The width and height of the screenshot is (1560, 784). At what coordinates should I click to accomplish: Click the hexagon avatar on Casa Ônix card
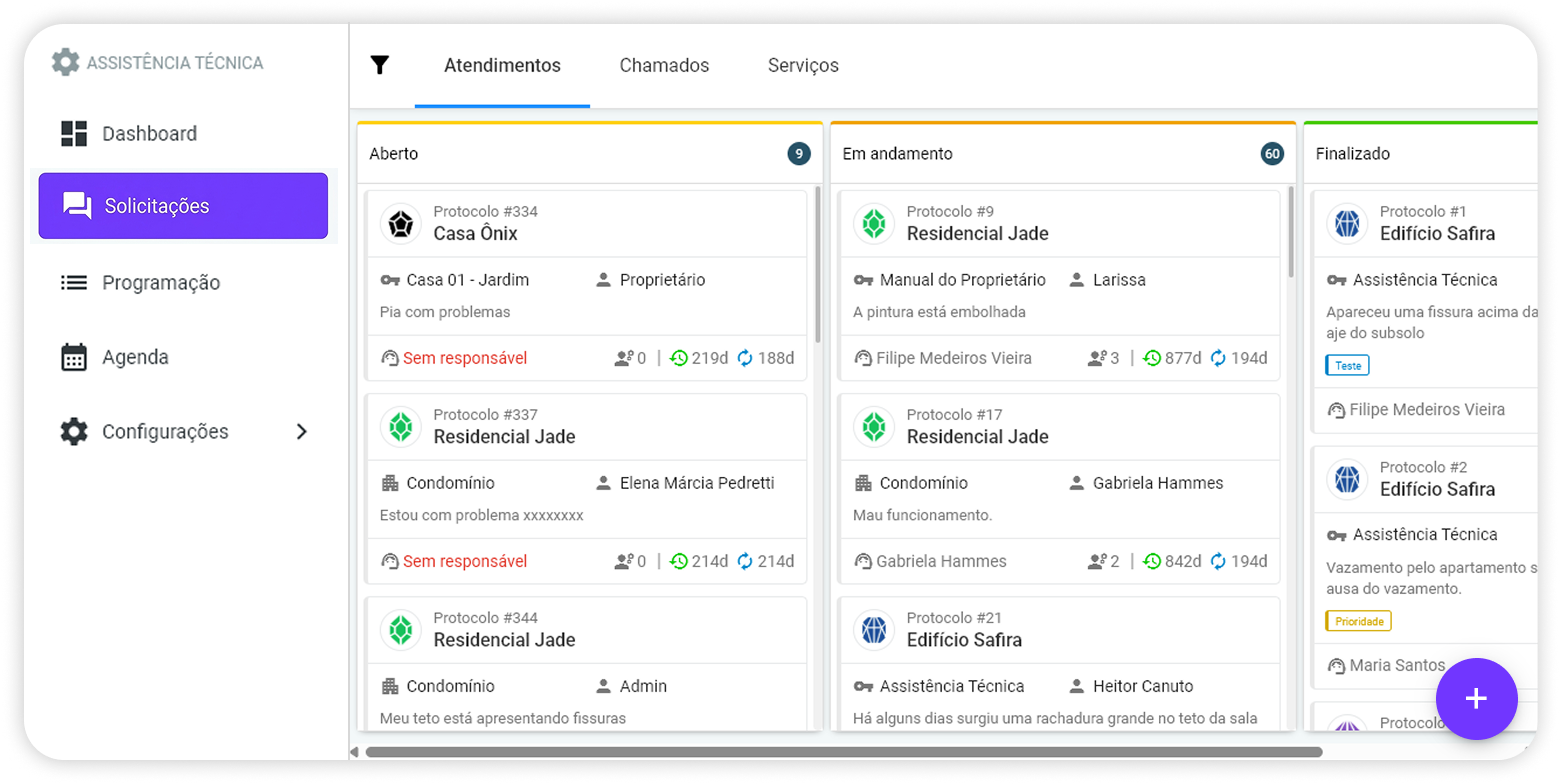coord(401,224)
